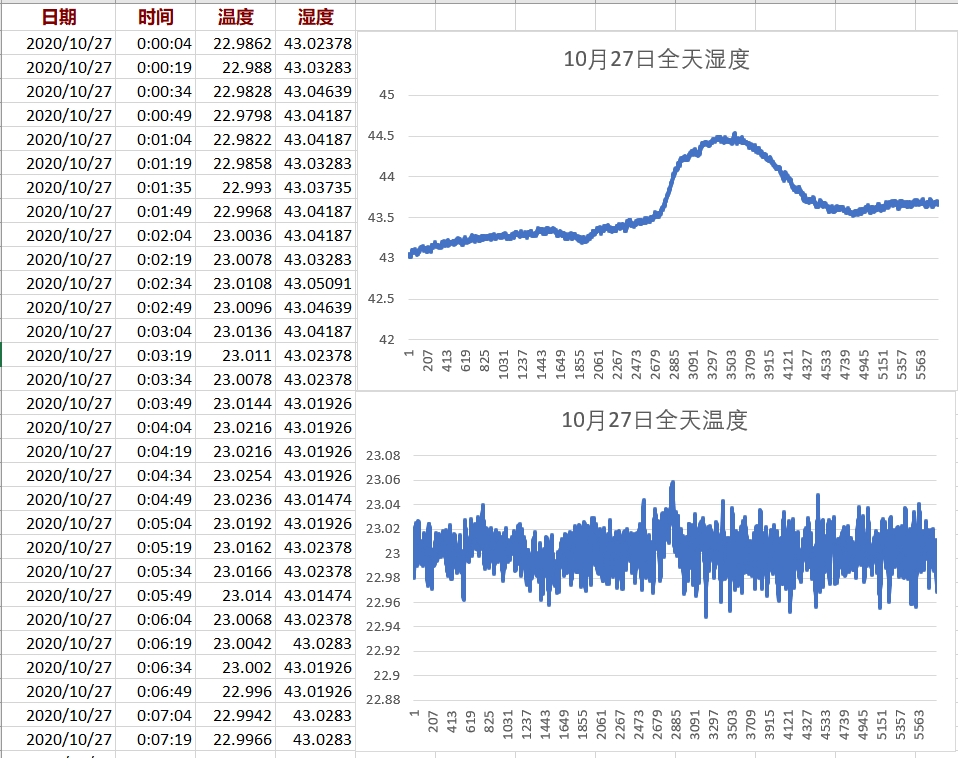Select temperature cell 22.9942
This screenshot has width=958, height=758.
236,715
